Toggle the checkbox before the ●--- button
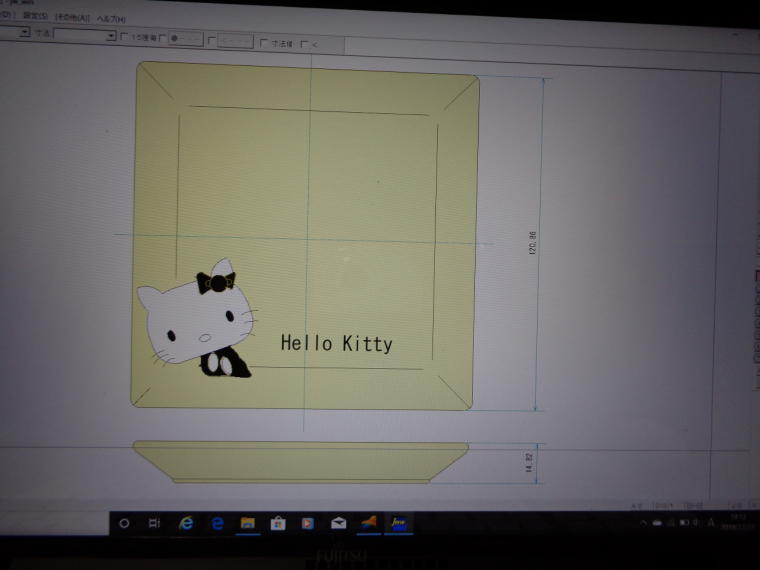 click(x=162, y=37)
